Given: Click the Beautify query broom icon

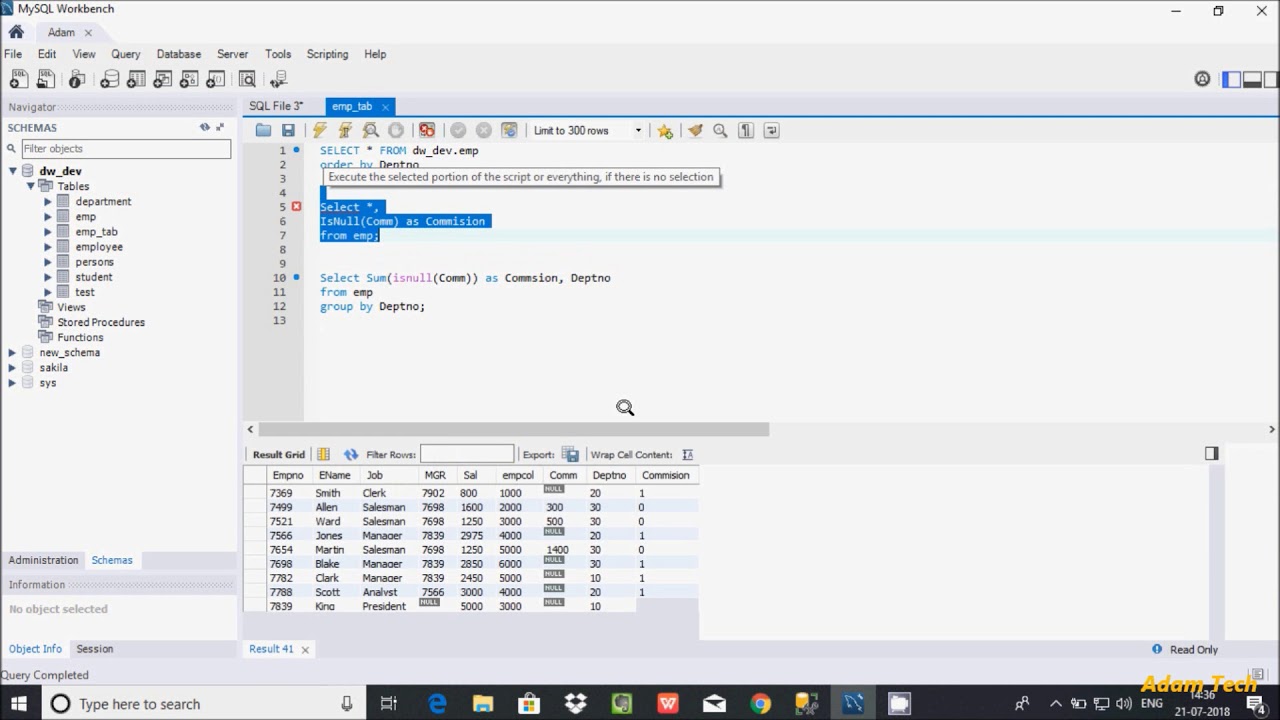Looking at the screenshot, I should [x=695, y=130].
